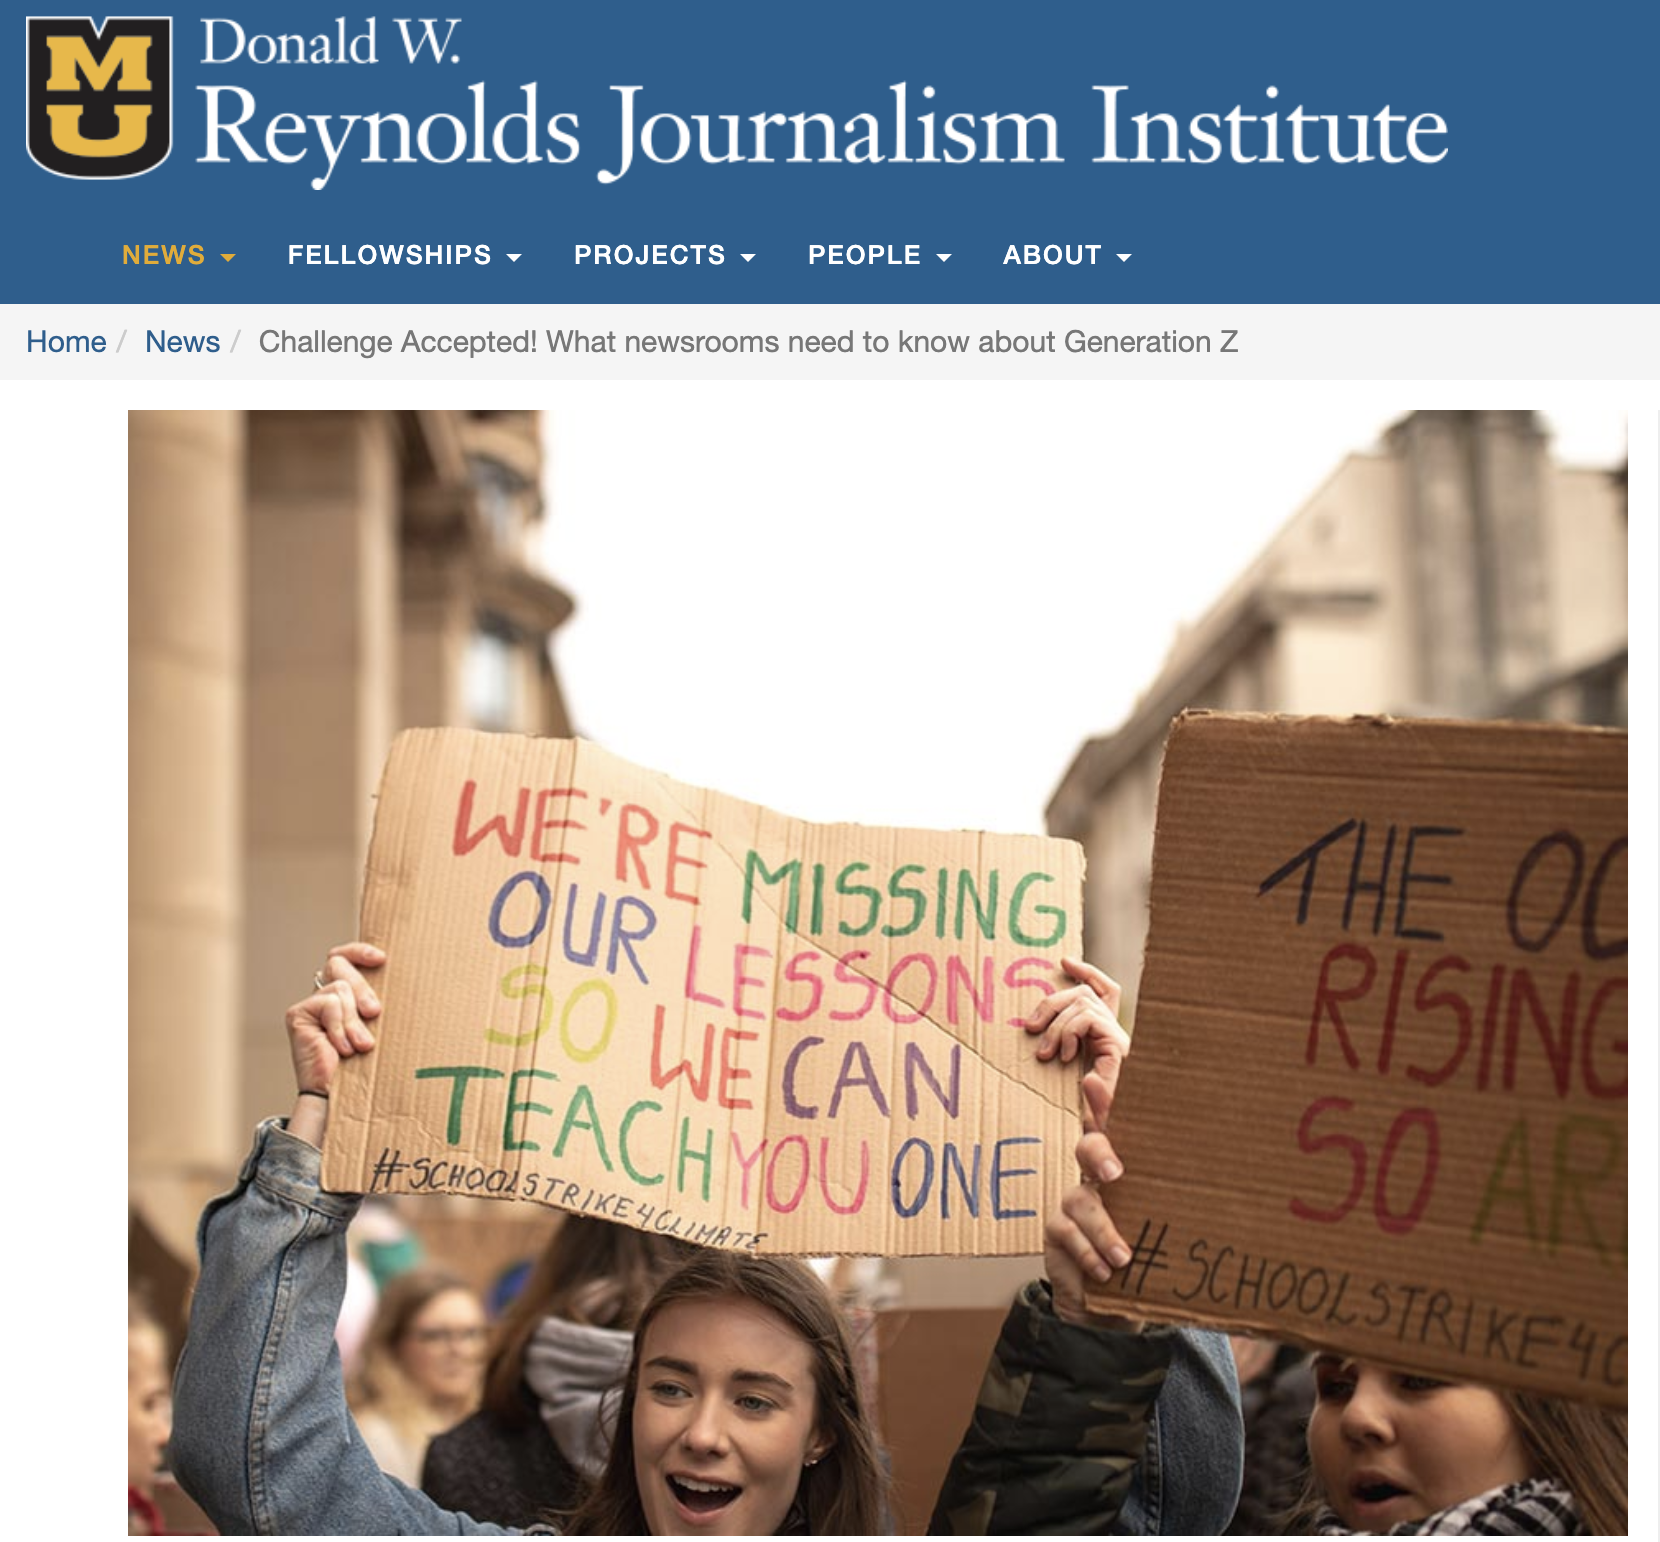Viewport: 1660px width, 1542px height.
Task: Expand the People dropdown caret
Action: click(x=944, y=258)
